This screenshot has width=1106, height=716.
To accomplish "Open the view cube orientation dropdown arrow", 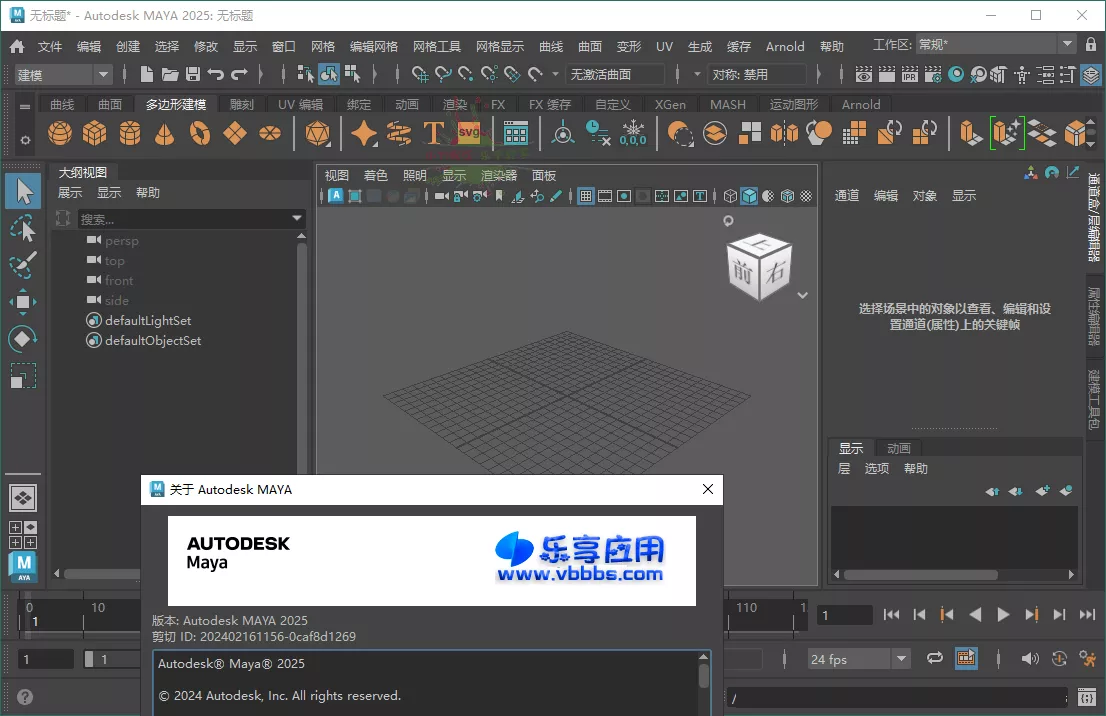I will tap(802, 296).
